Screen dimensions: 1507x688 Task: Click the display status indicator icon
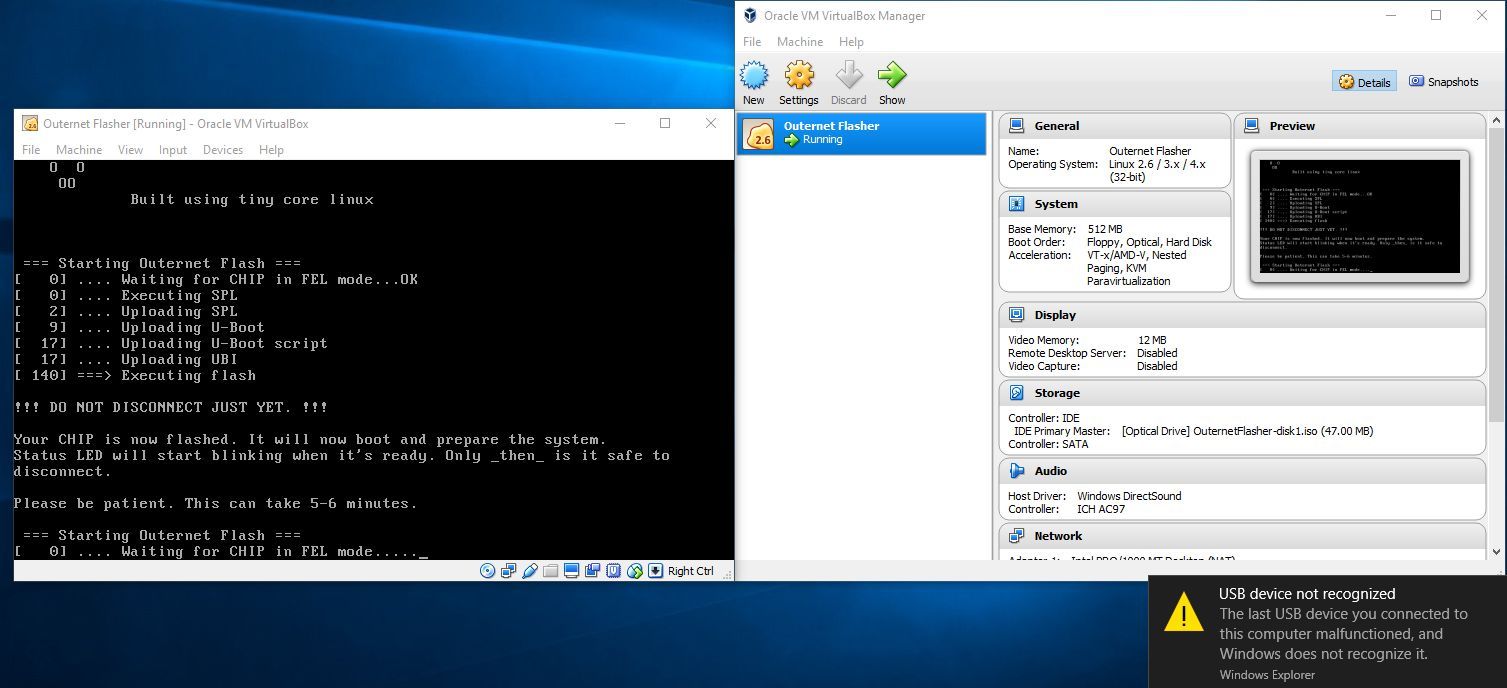572,571
